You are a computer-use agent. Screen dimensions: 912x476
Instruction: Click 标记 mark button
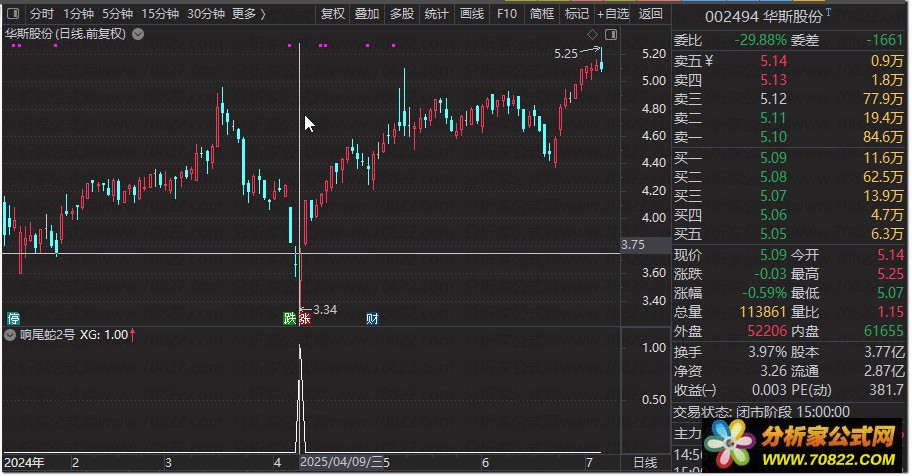click(576, 13)
